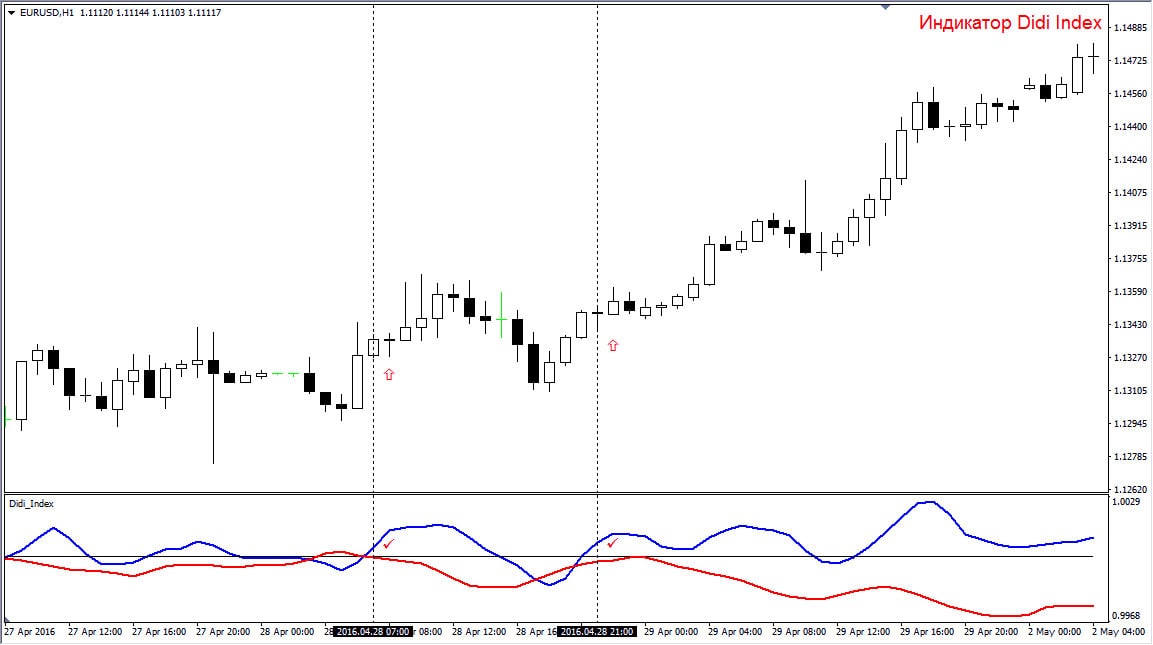Click the 29 Apr 16:00 label on the time axis

point(926,632)
